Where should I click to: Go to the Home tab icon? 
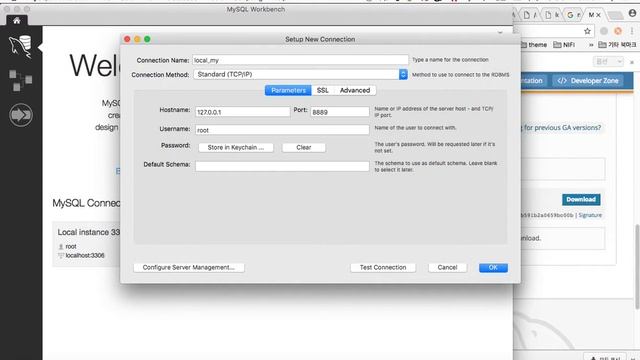(17, 20)
